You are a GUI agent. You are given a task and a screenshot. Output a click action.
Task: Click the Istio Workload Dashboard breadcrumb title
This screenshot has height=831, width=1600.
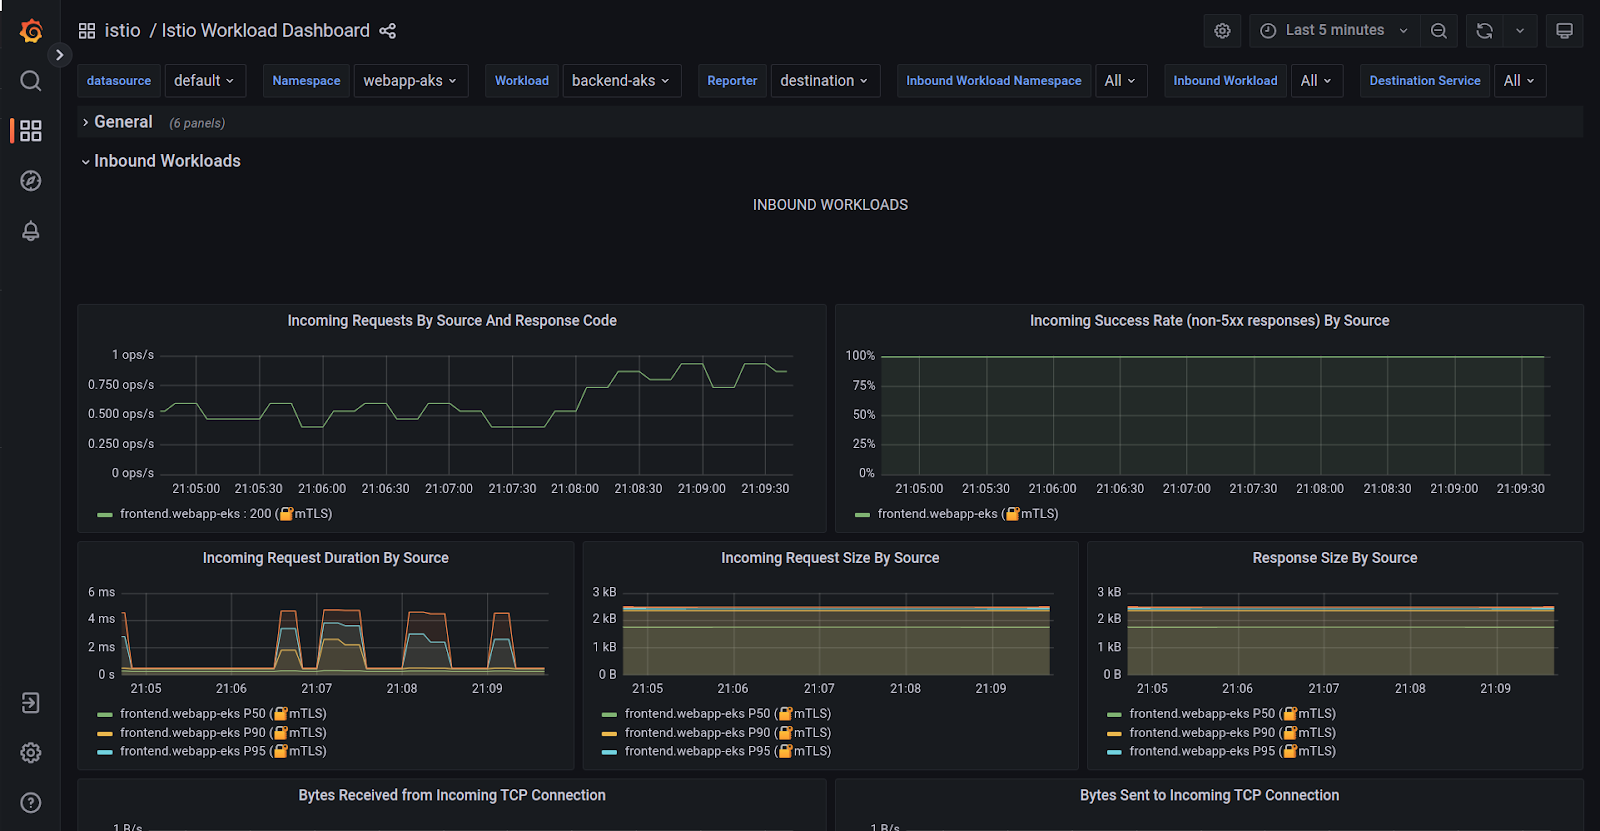tap(265, 31)
